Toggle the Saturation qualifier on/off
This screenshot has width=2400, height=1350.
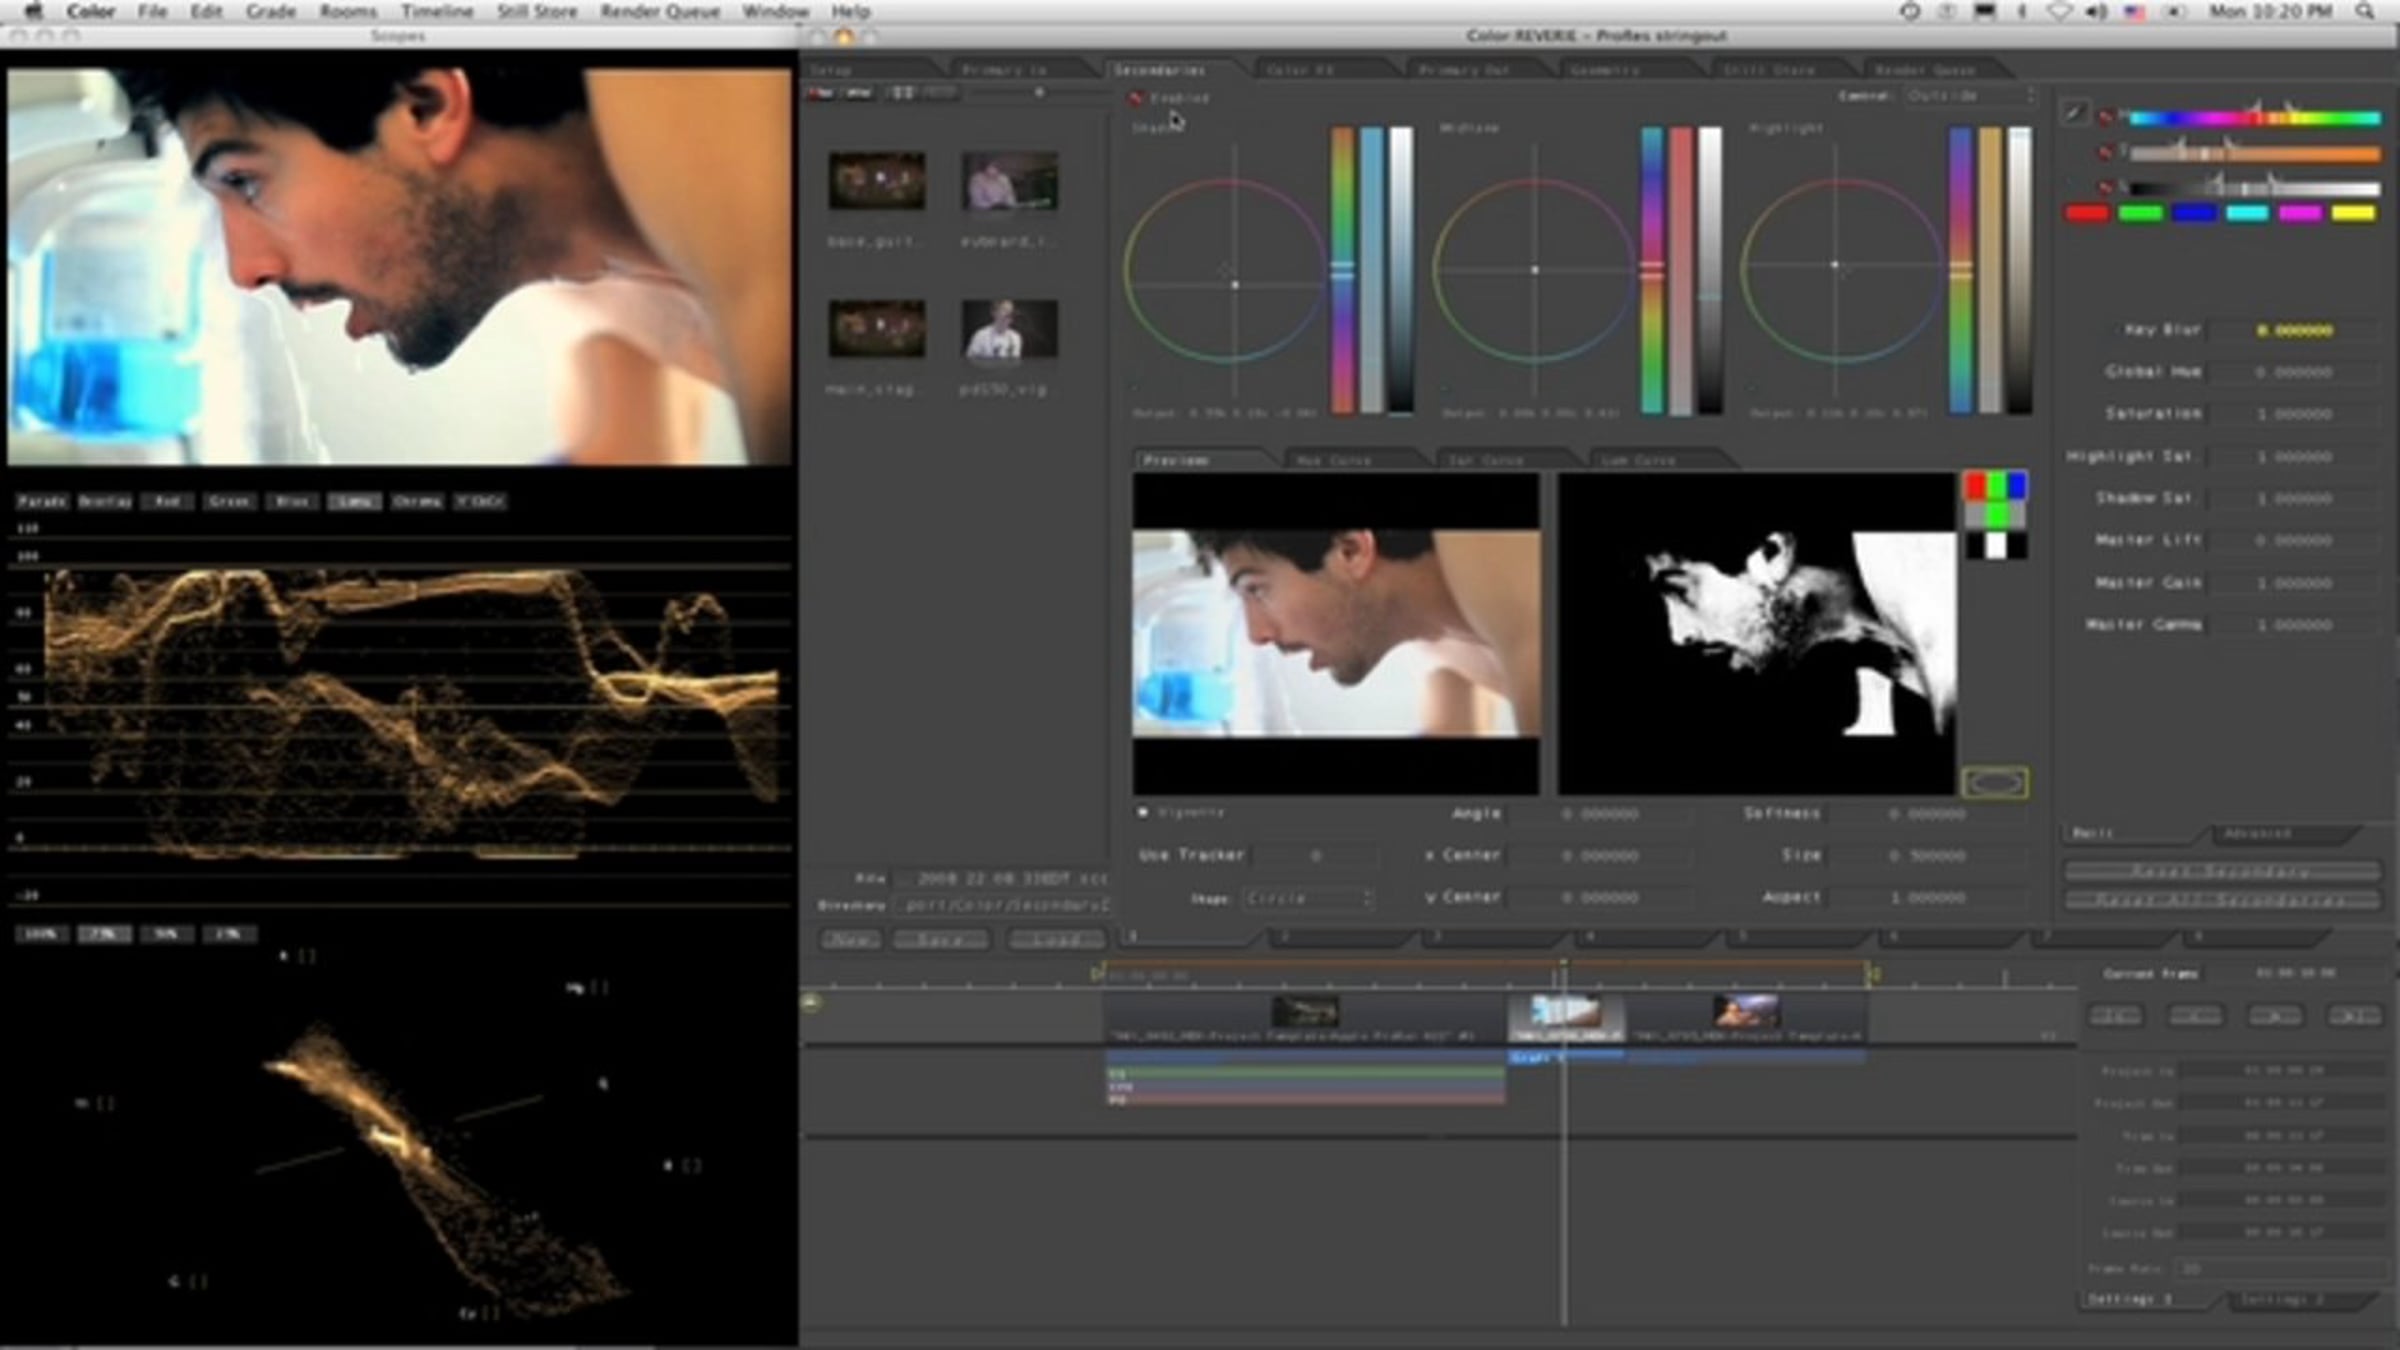point(2105,152)
